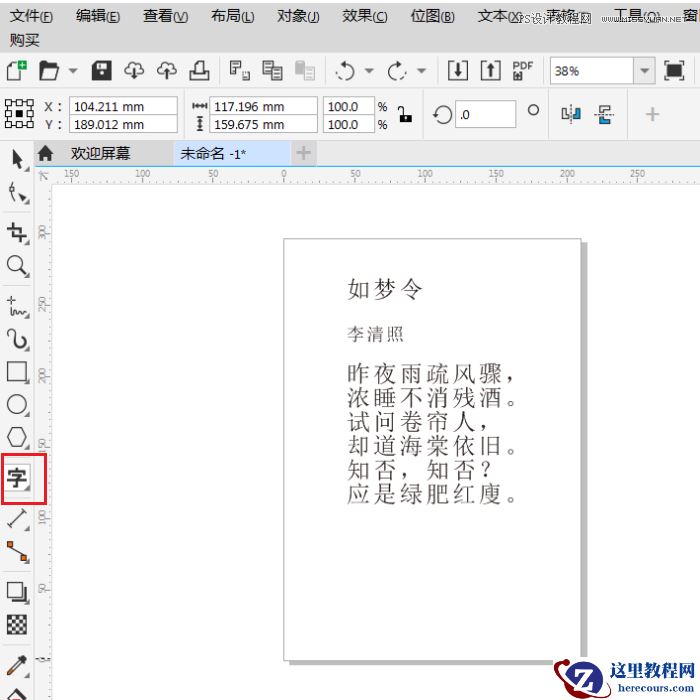Screen dimensions: 700x700
Task: Publish to PDF
Action: click(523, 71)
